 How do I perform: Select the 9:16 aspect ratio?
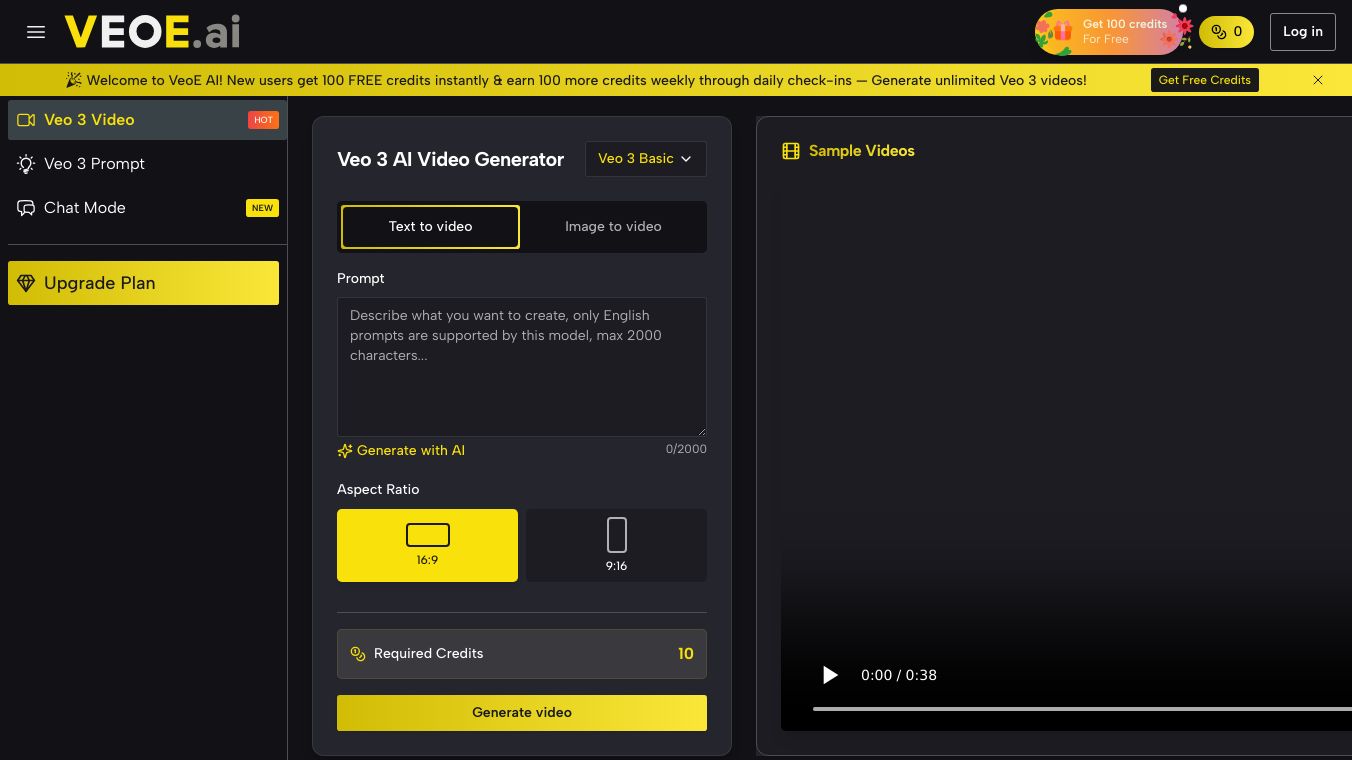[x=616, y=545]
